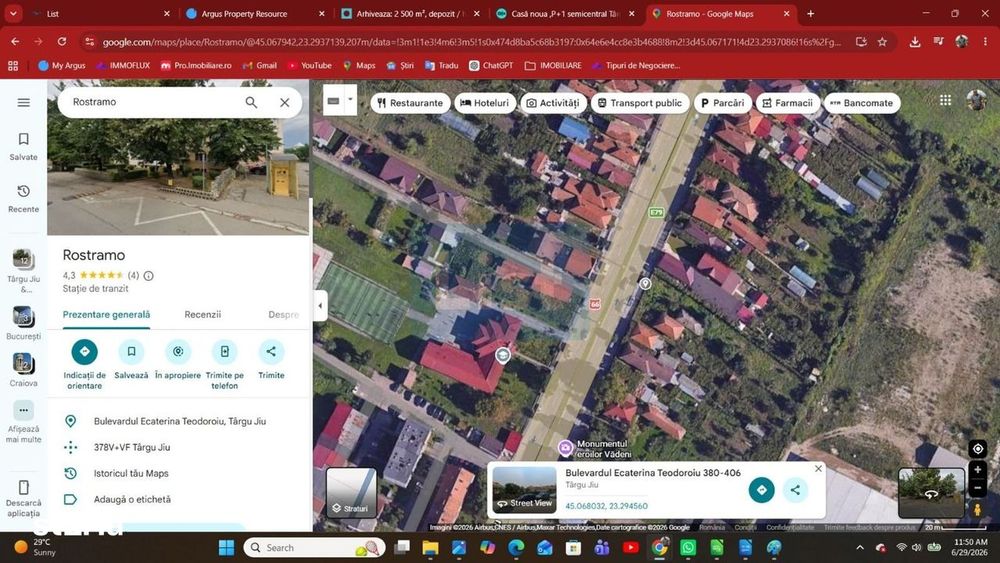This screenshot has width=1000, height=563.
Task: Switch to Recenzii tab
Action: 203,314
